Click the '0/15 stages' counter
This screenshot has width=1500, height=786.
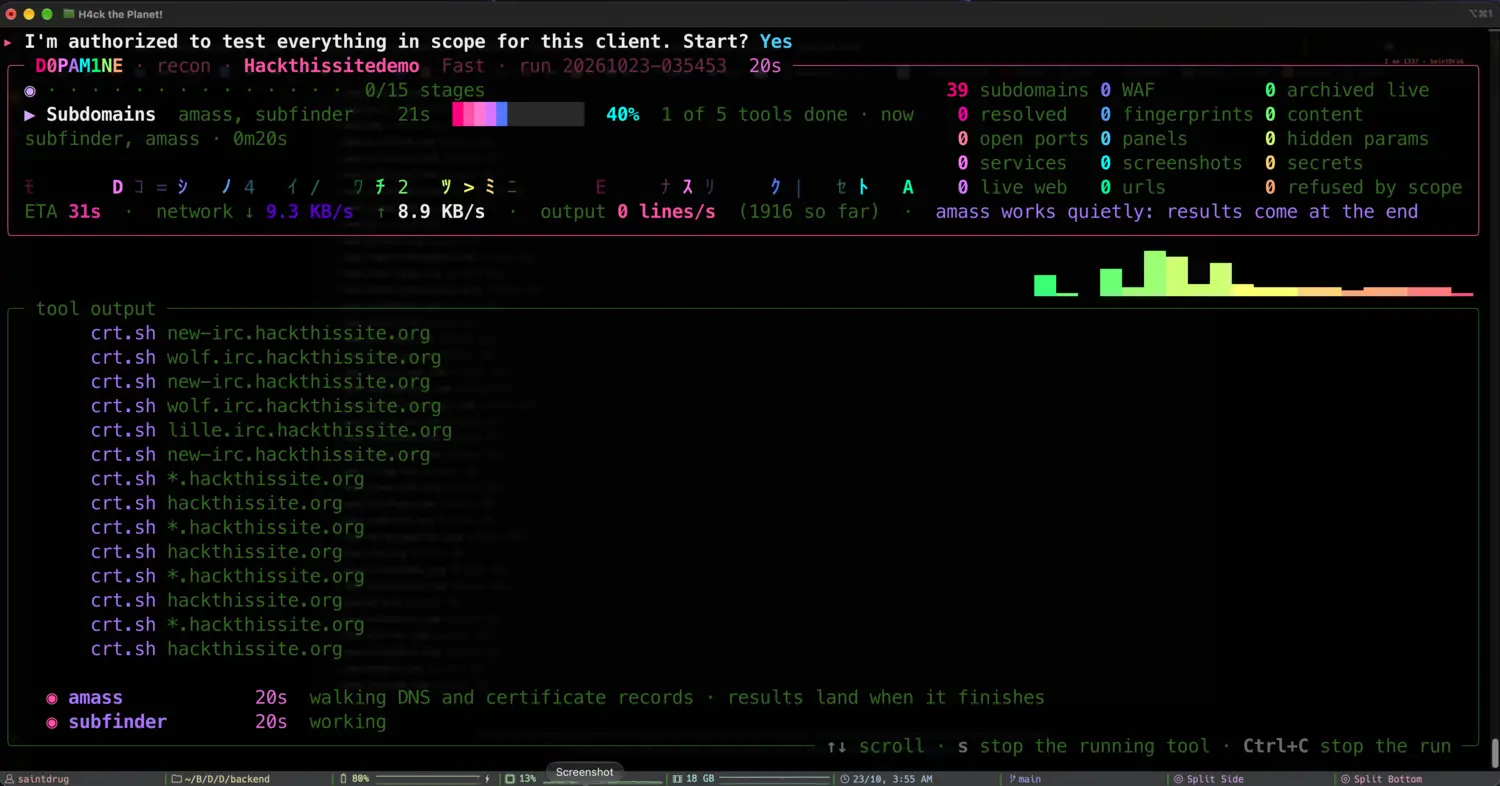(425, 90)
